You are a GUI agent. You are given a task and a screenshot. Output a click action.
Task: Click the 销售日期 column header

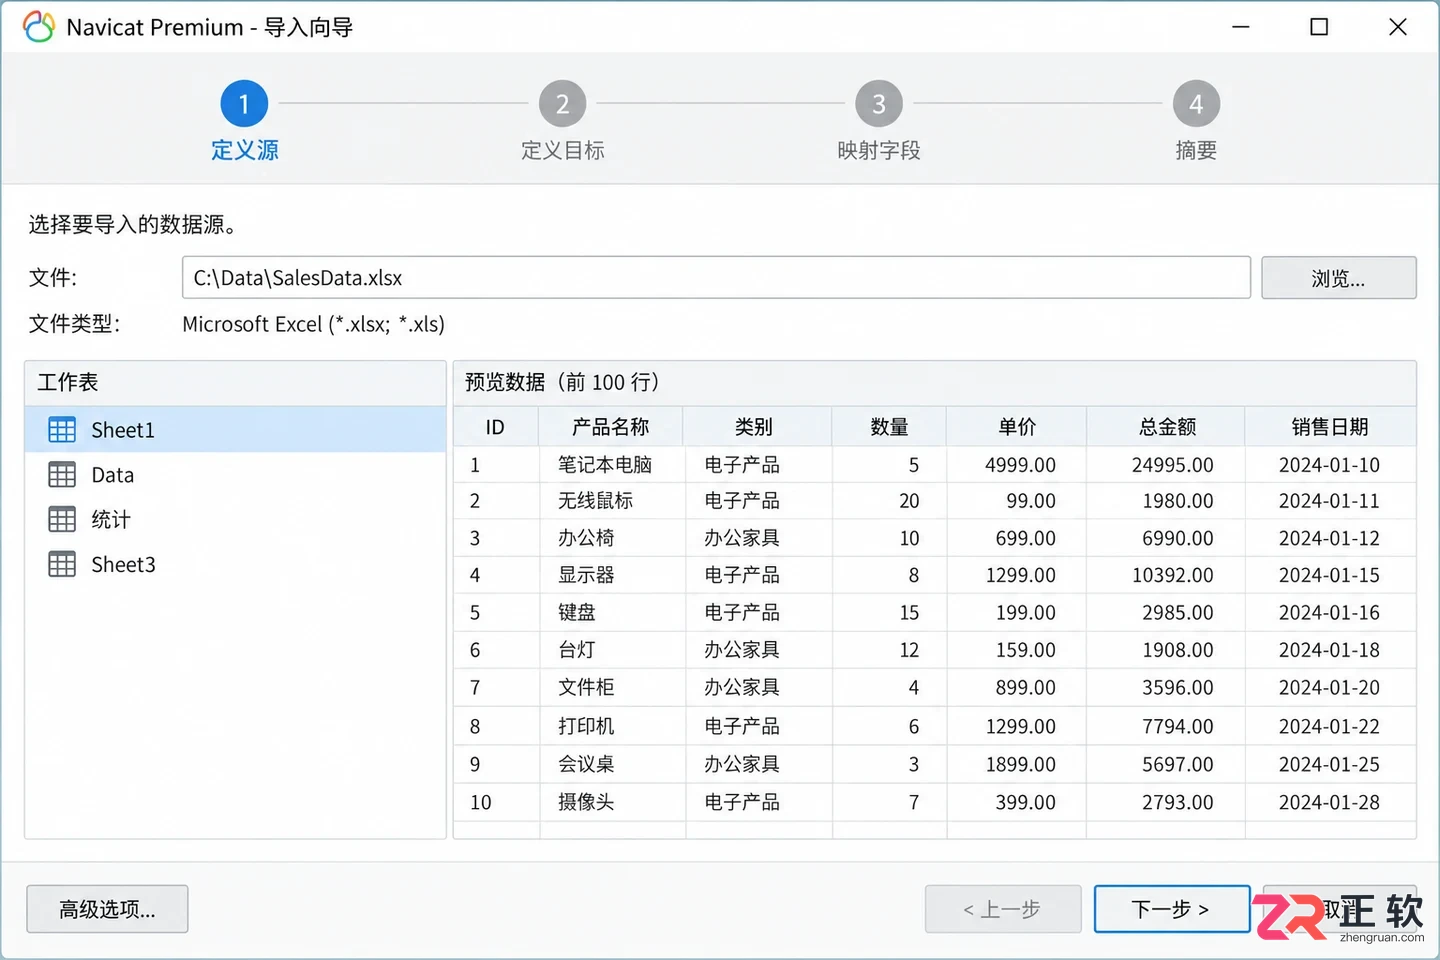pos(1330,427)
